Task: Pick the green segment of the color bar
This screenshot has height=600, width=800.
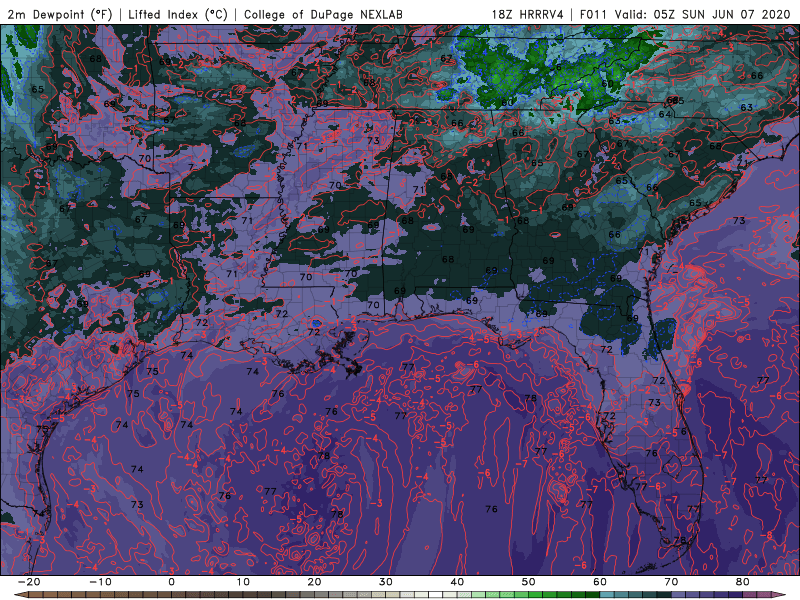Action: [536, 595]
